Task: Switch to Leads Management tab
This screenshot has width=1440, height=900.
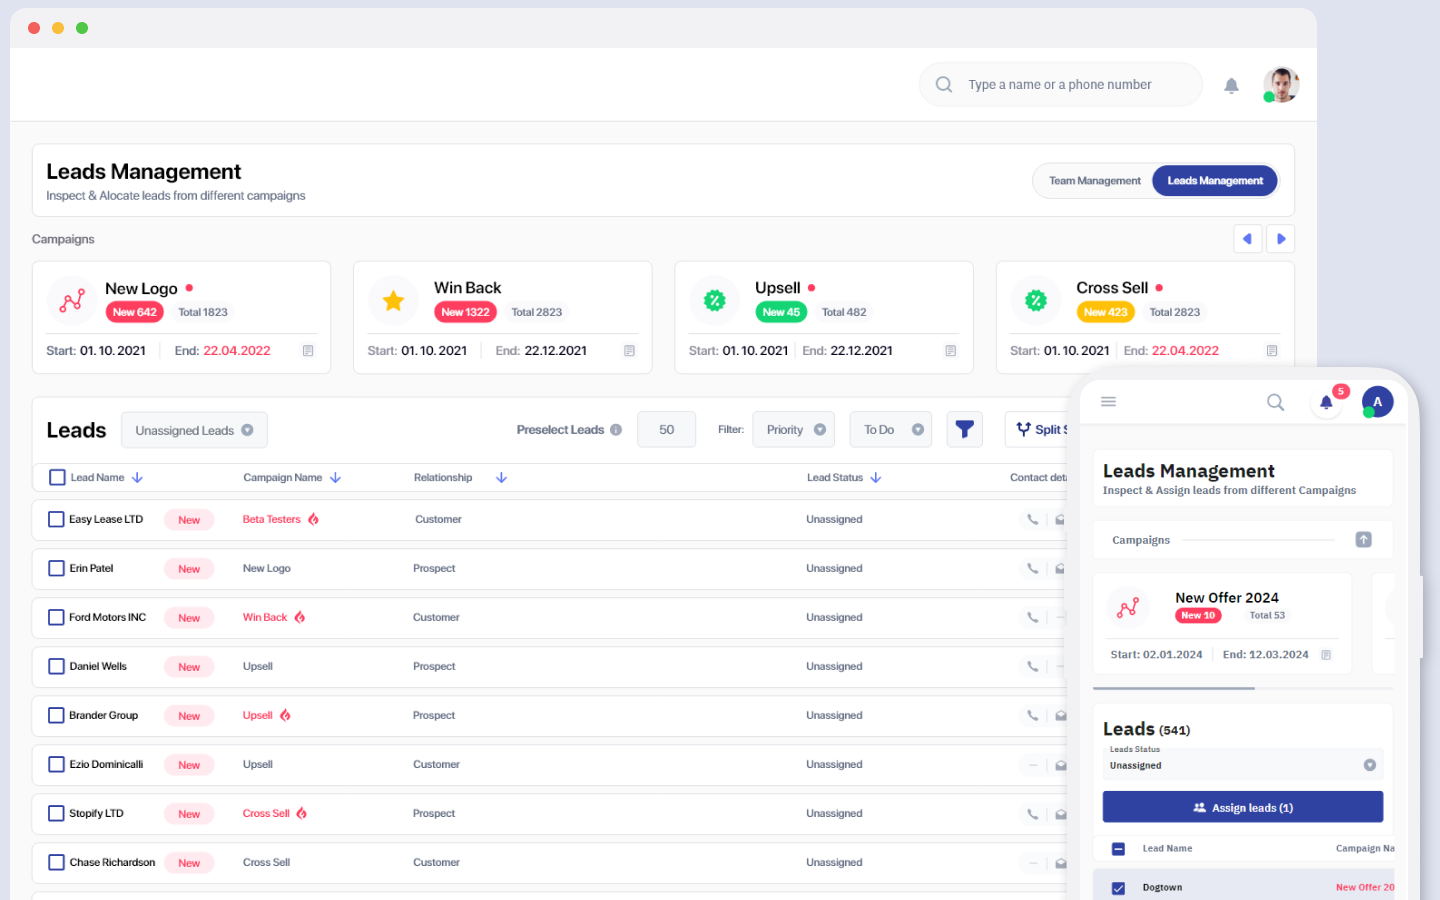Action: tap(1215, 181)
